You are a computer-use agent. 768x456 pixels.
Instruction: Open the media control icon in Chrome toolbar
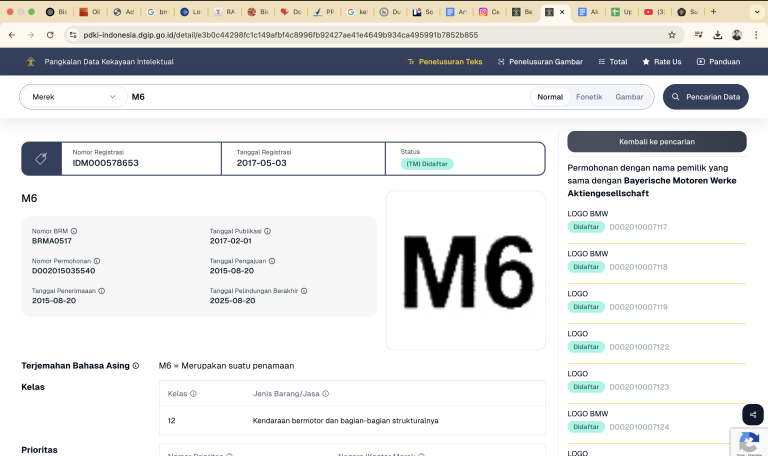[699, 34]
